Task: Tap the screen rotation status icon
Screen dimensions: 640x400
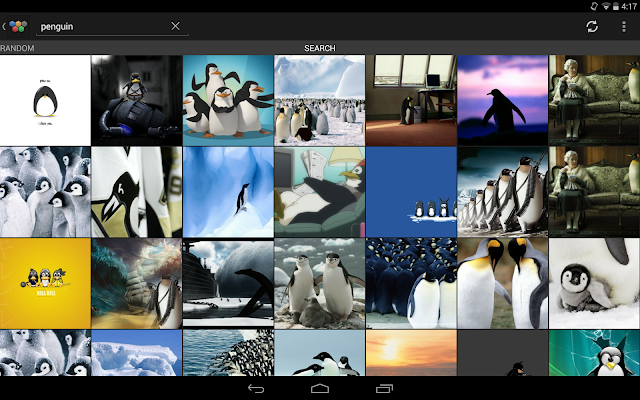Action: [x=595, y=6]
